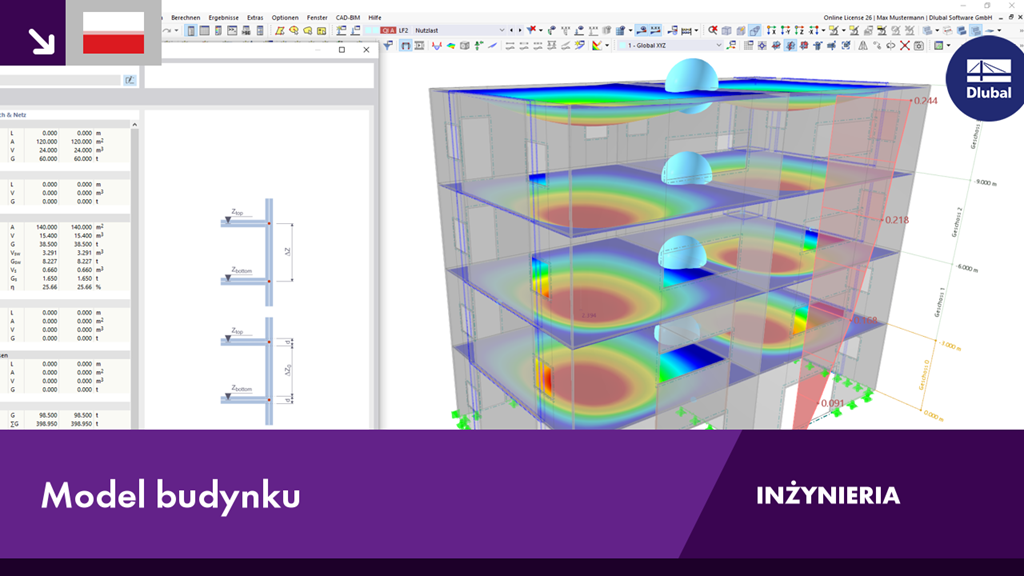Image resolution: width=1024 pixels, height=576 pixels.
Task: Click the dialog name input field
Action: (60, 80)
